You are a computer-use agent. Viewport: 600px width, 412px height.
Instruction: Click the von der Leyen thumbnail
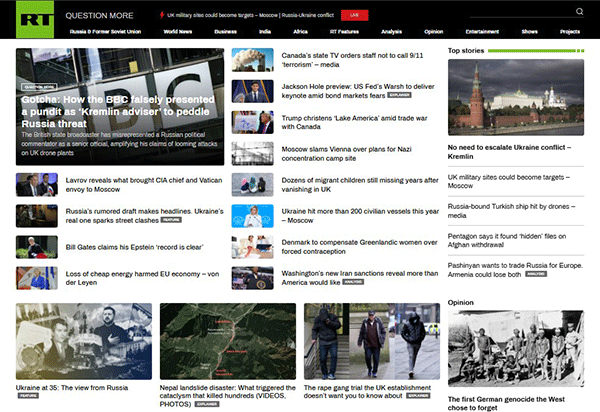37,278
